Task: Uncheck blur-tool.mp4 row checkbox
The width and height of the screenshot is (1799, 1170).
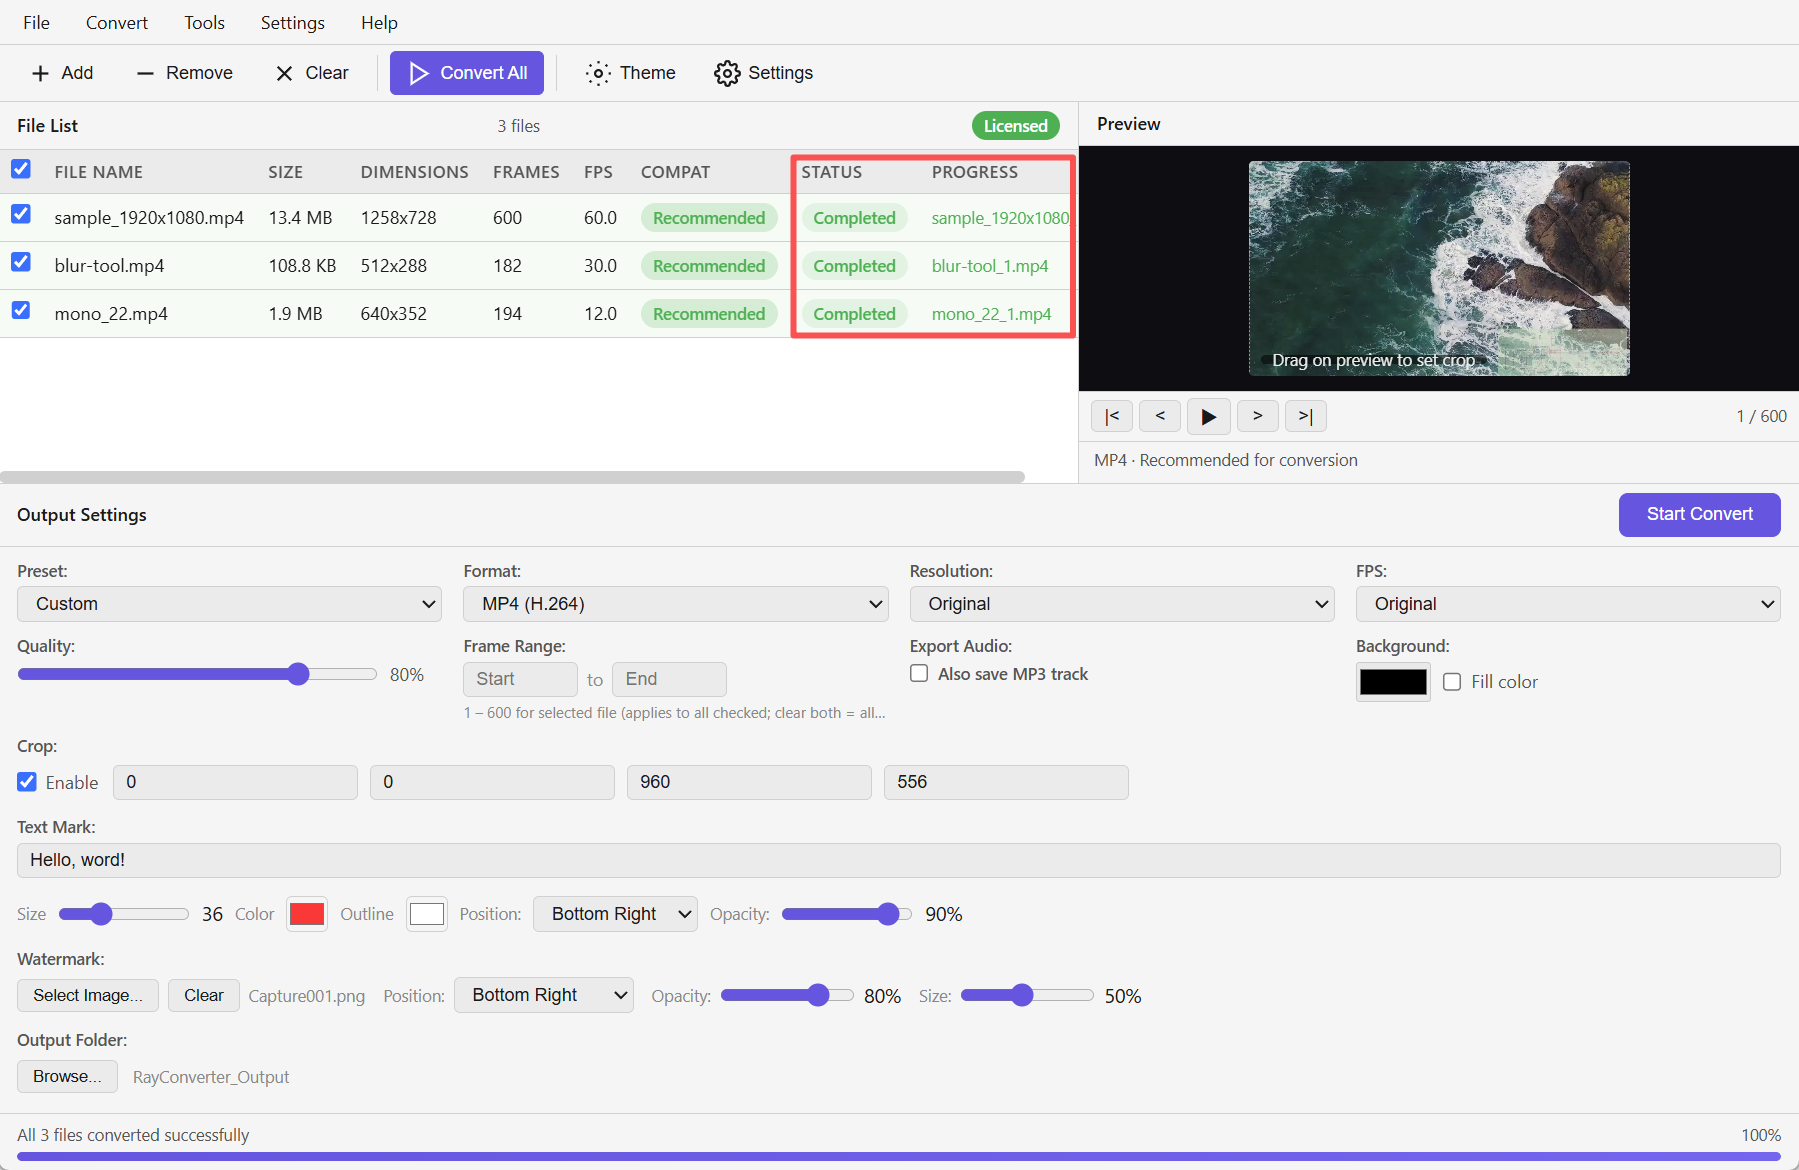Action: point(21,262)
